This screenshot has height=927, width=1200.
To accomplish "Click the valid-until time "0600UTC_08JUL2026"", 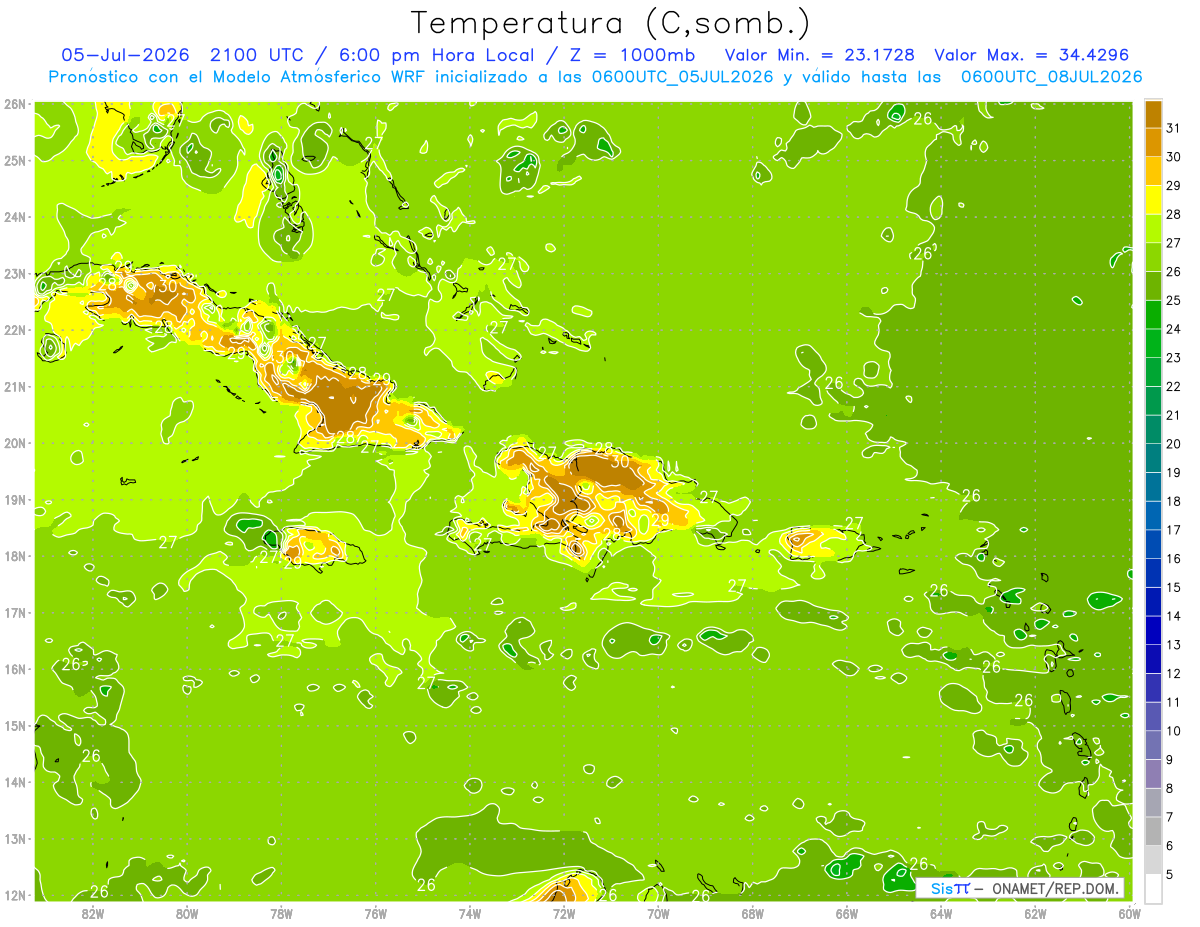I will [x=1051, y=77].
